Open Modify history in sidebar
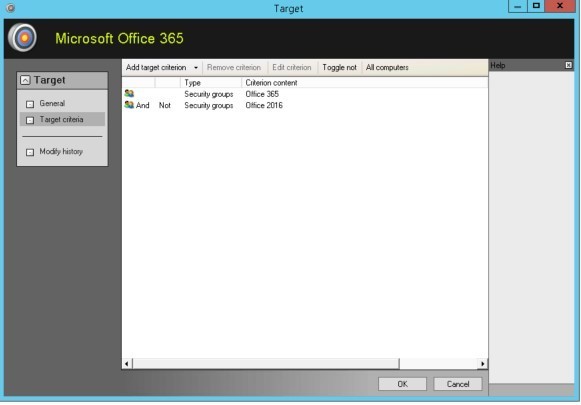Screen dimensions: 581x405 pos(61,151)
